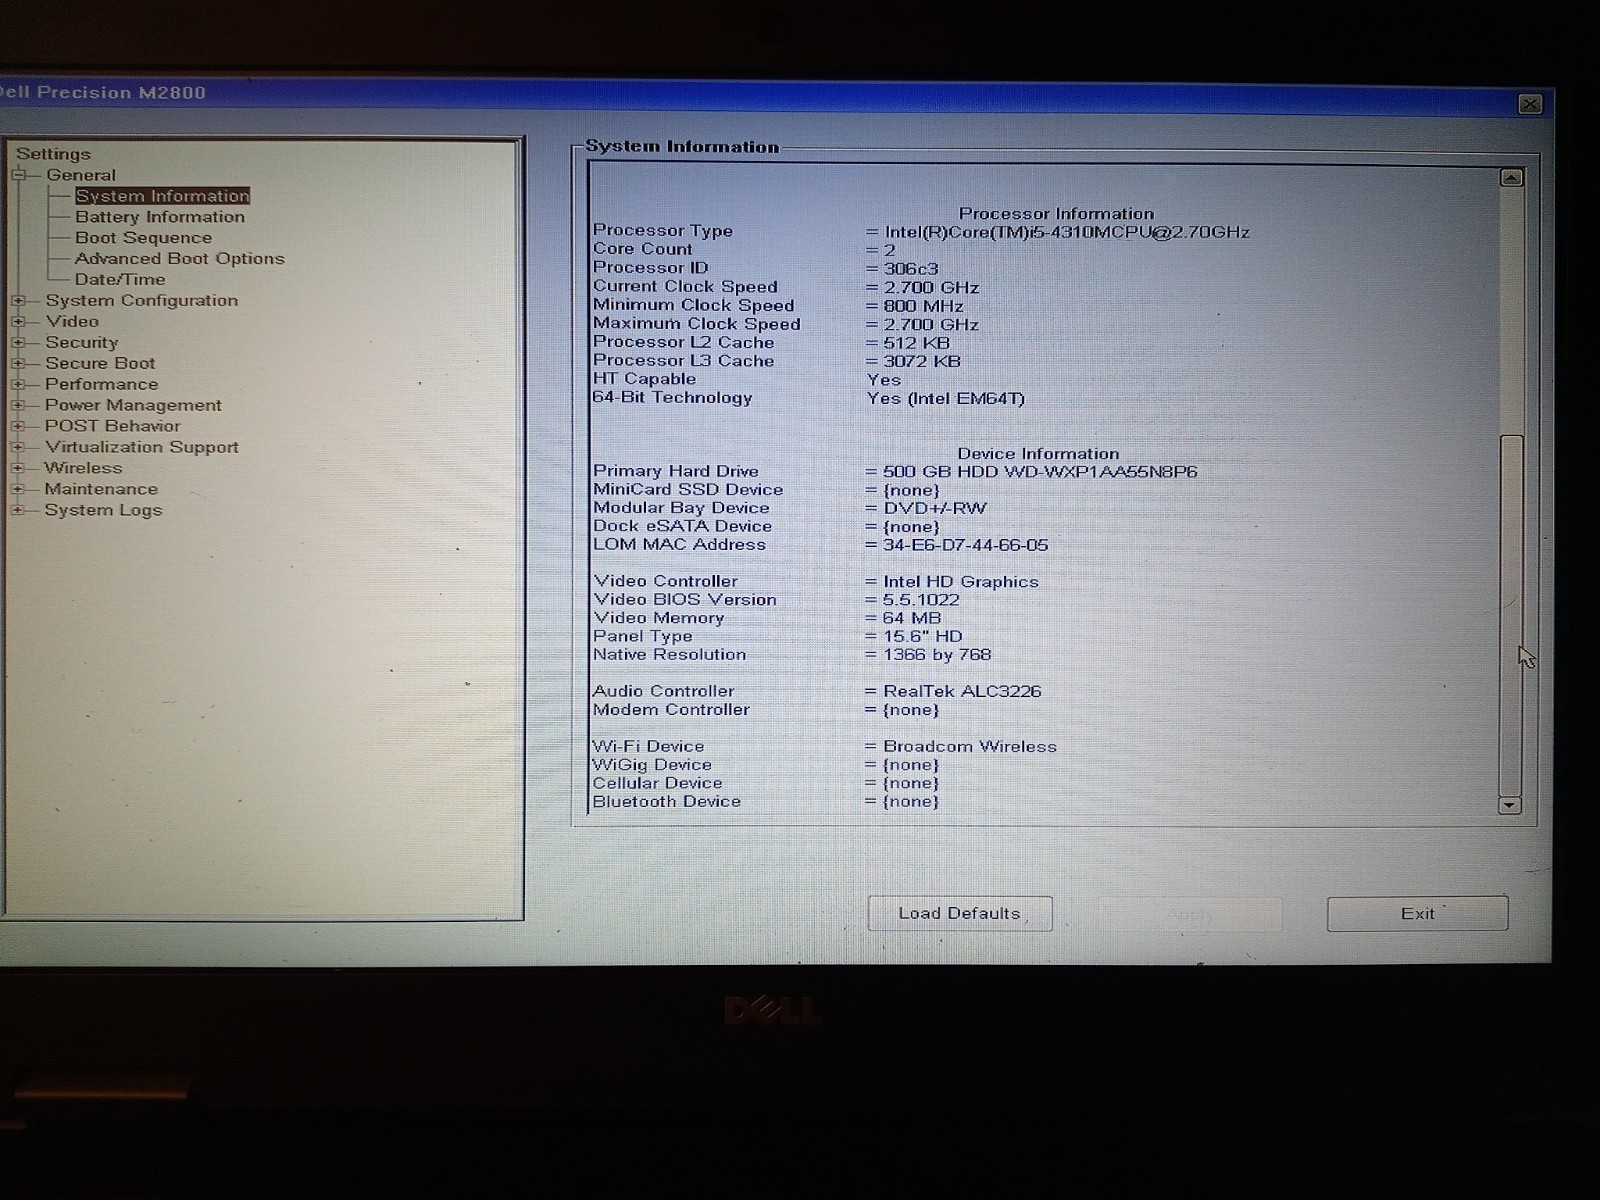
Task: Click the scrollbar down arrow
Action: [1510, 805]
